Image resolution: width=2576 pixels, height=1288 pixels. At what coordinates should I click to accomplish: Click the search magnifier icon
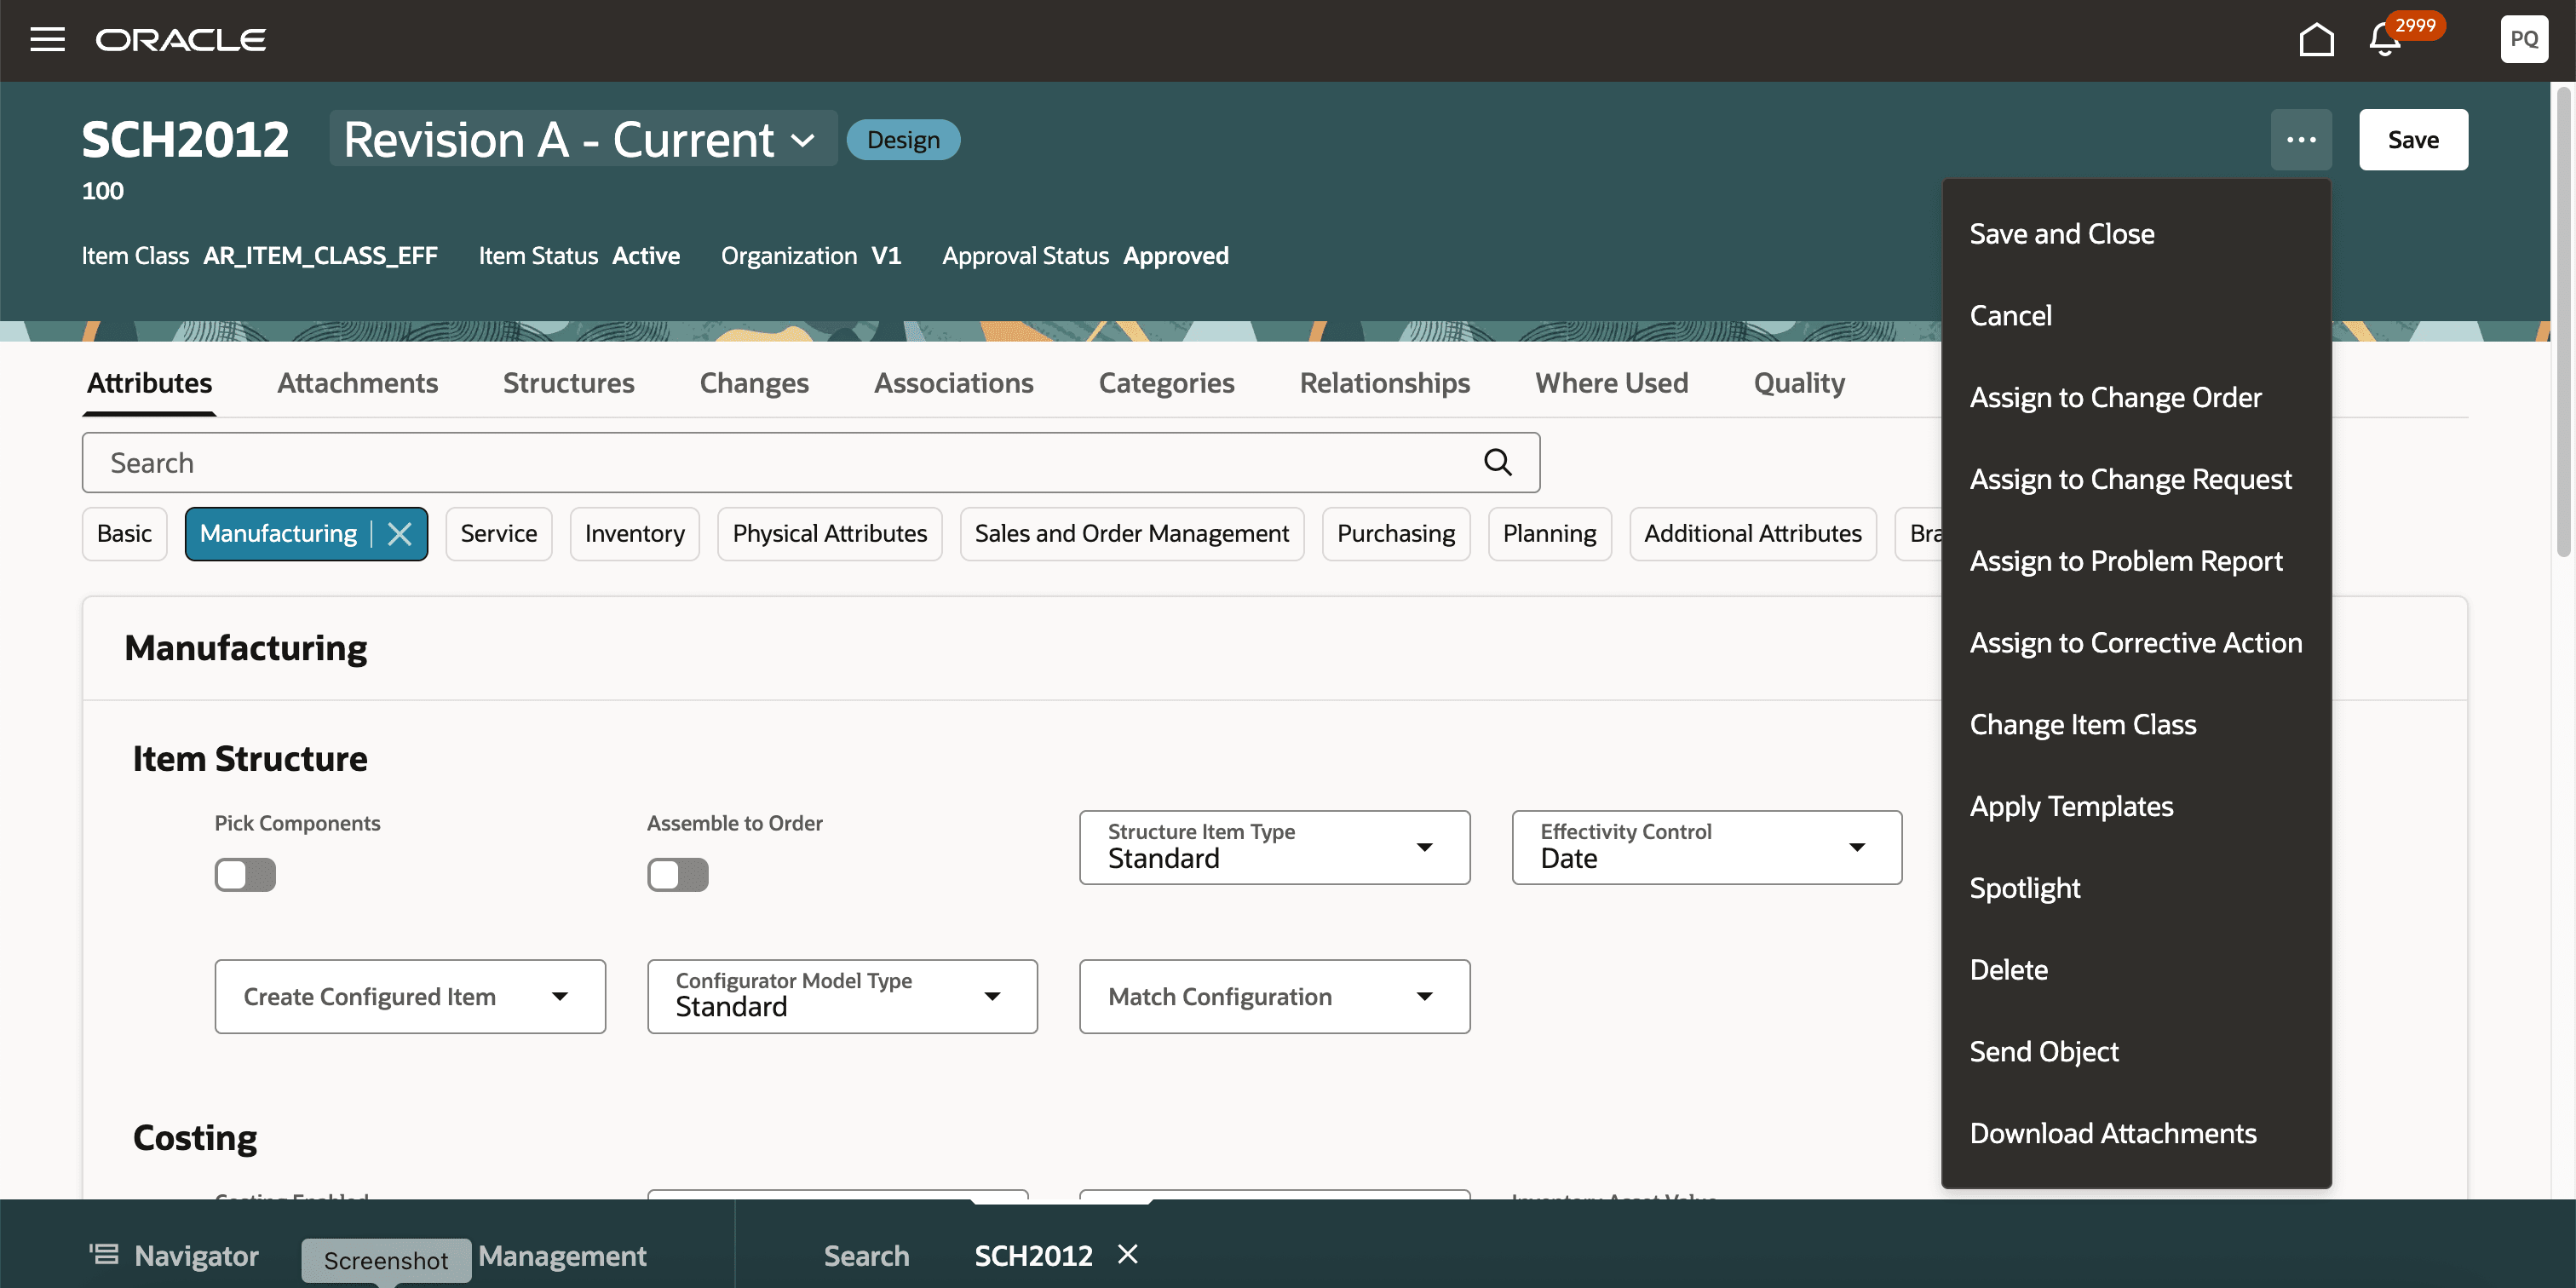pyautogui.click(x=1497, y=463)
